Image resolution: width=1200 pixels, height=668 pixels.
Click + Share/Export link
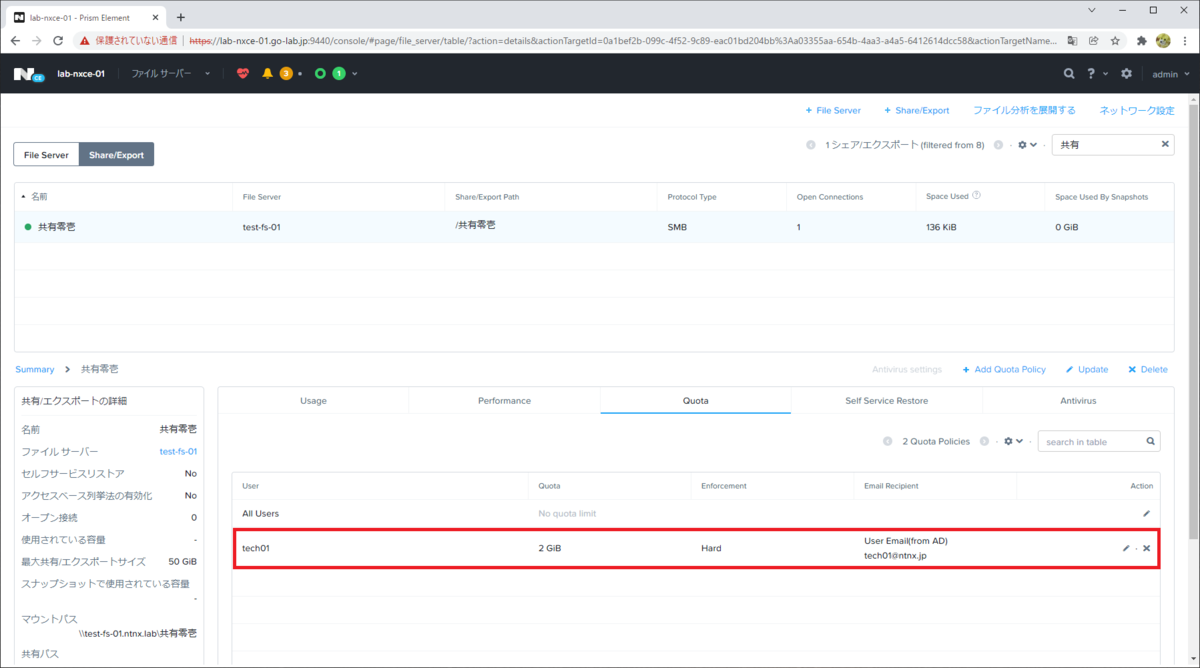point(917,110)
